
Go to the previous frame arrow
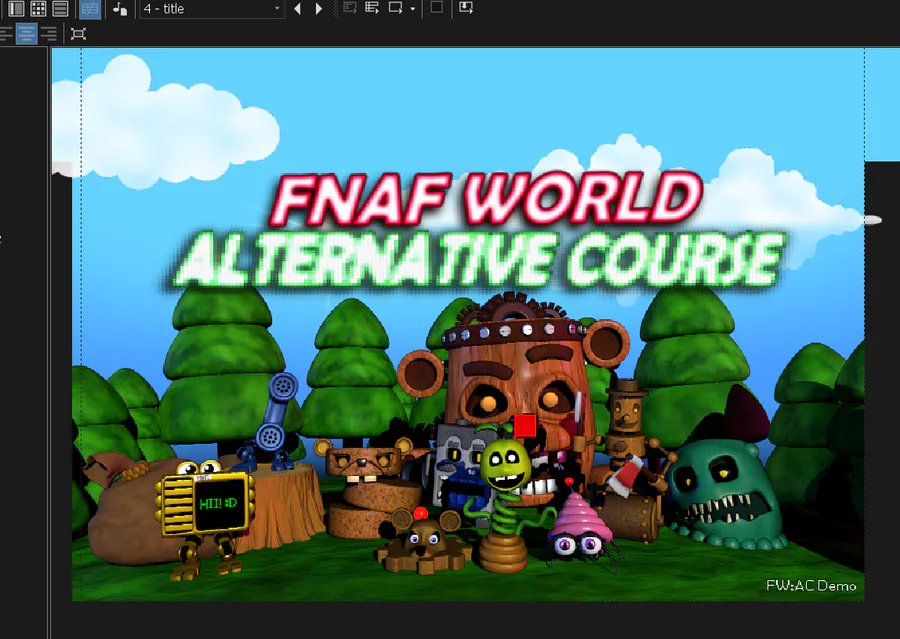[297, 8]
